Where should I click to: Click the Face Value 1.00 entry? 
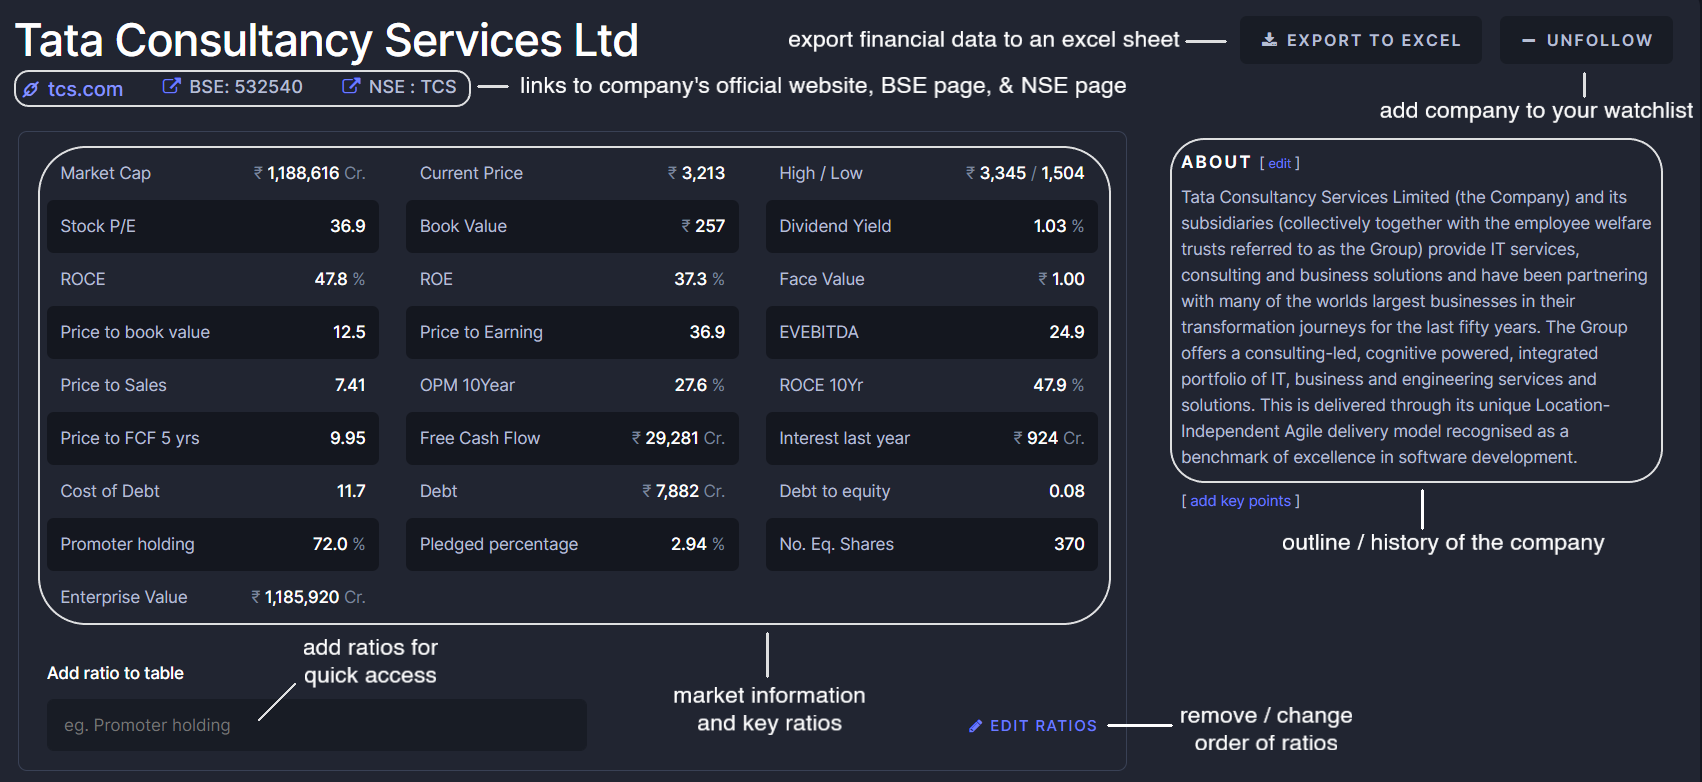pos(932,279)
